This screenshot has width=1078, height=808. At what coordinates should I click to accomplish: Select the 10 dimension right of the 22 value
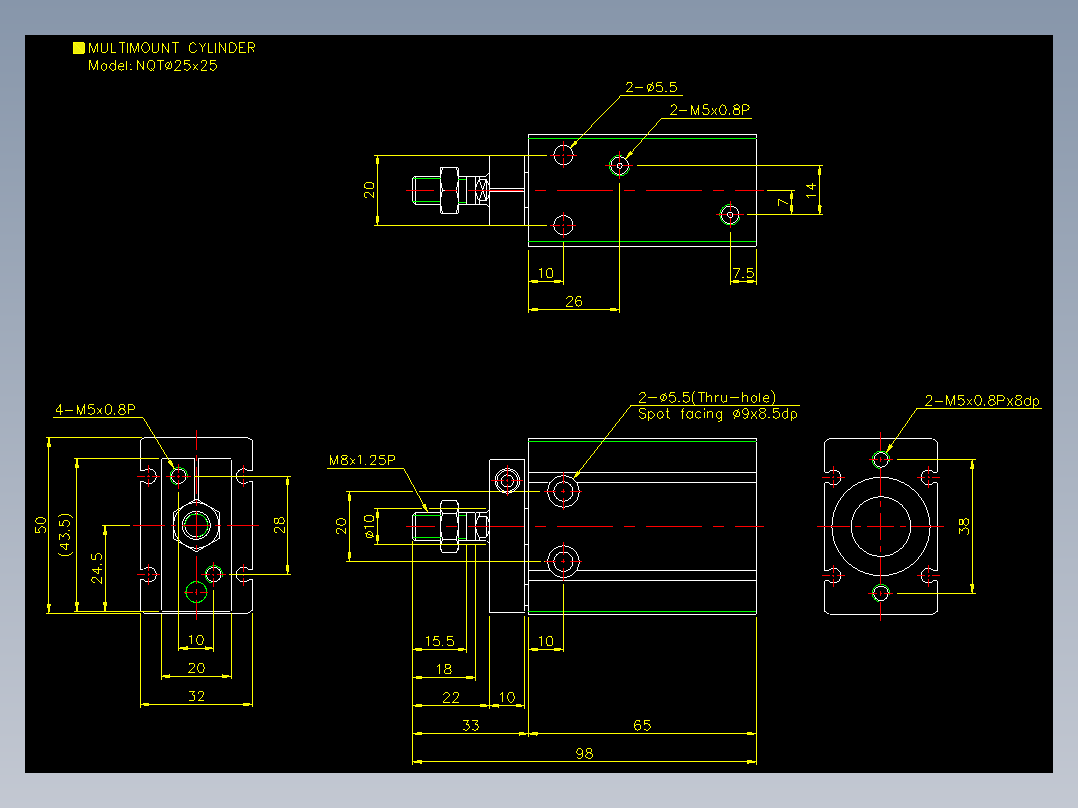pyautogui.click(x=507, y=697)
